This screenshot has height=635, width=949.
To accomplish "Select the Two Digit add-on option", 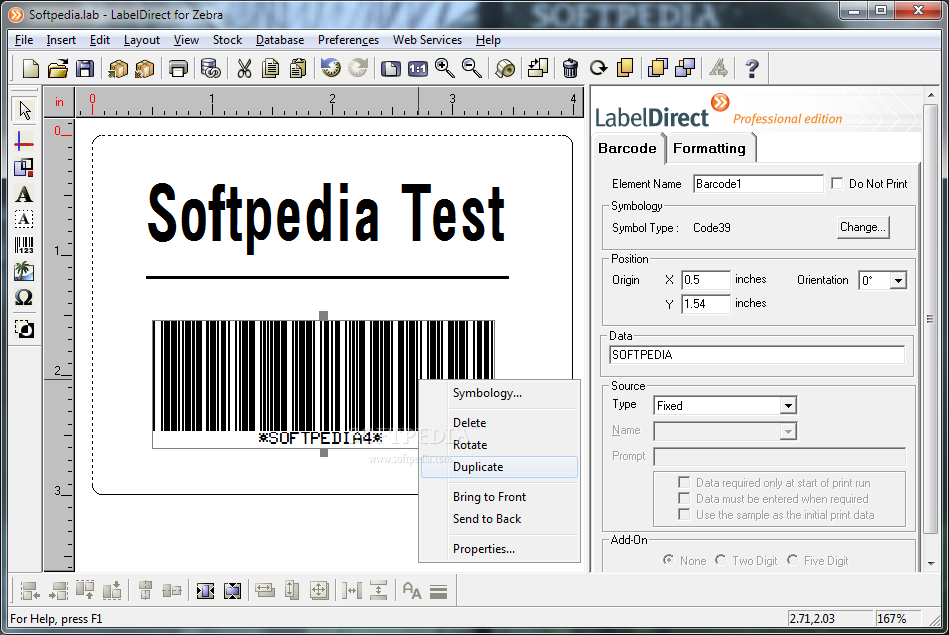I will pyautogui.click(x=720, y=560).
